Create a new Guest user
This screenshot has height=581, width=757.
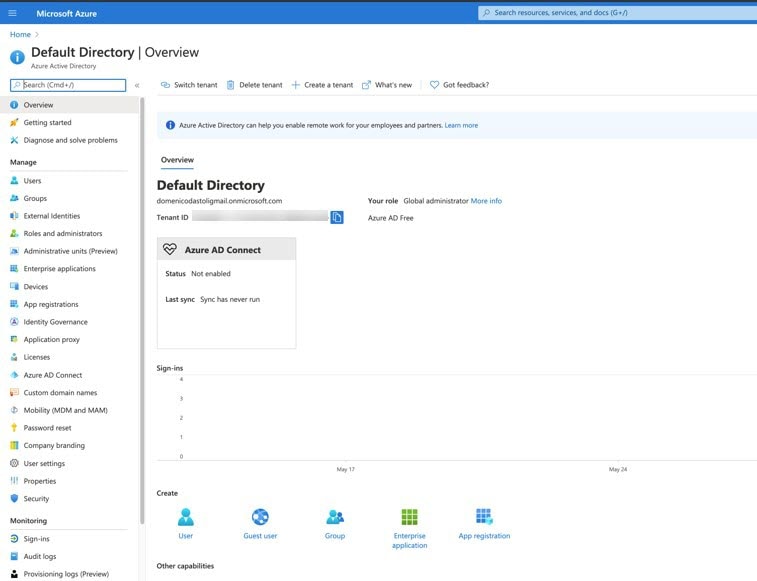[260, 524]
